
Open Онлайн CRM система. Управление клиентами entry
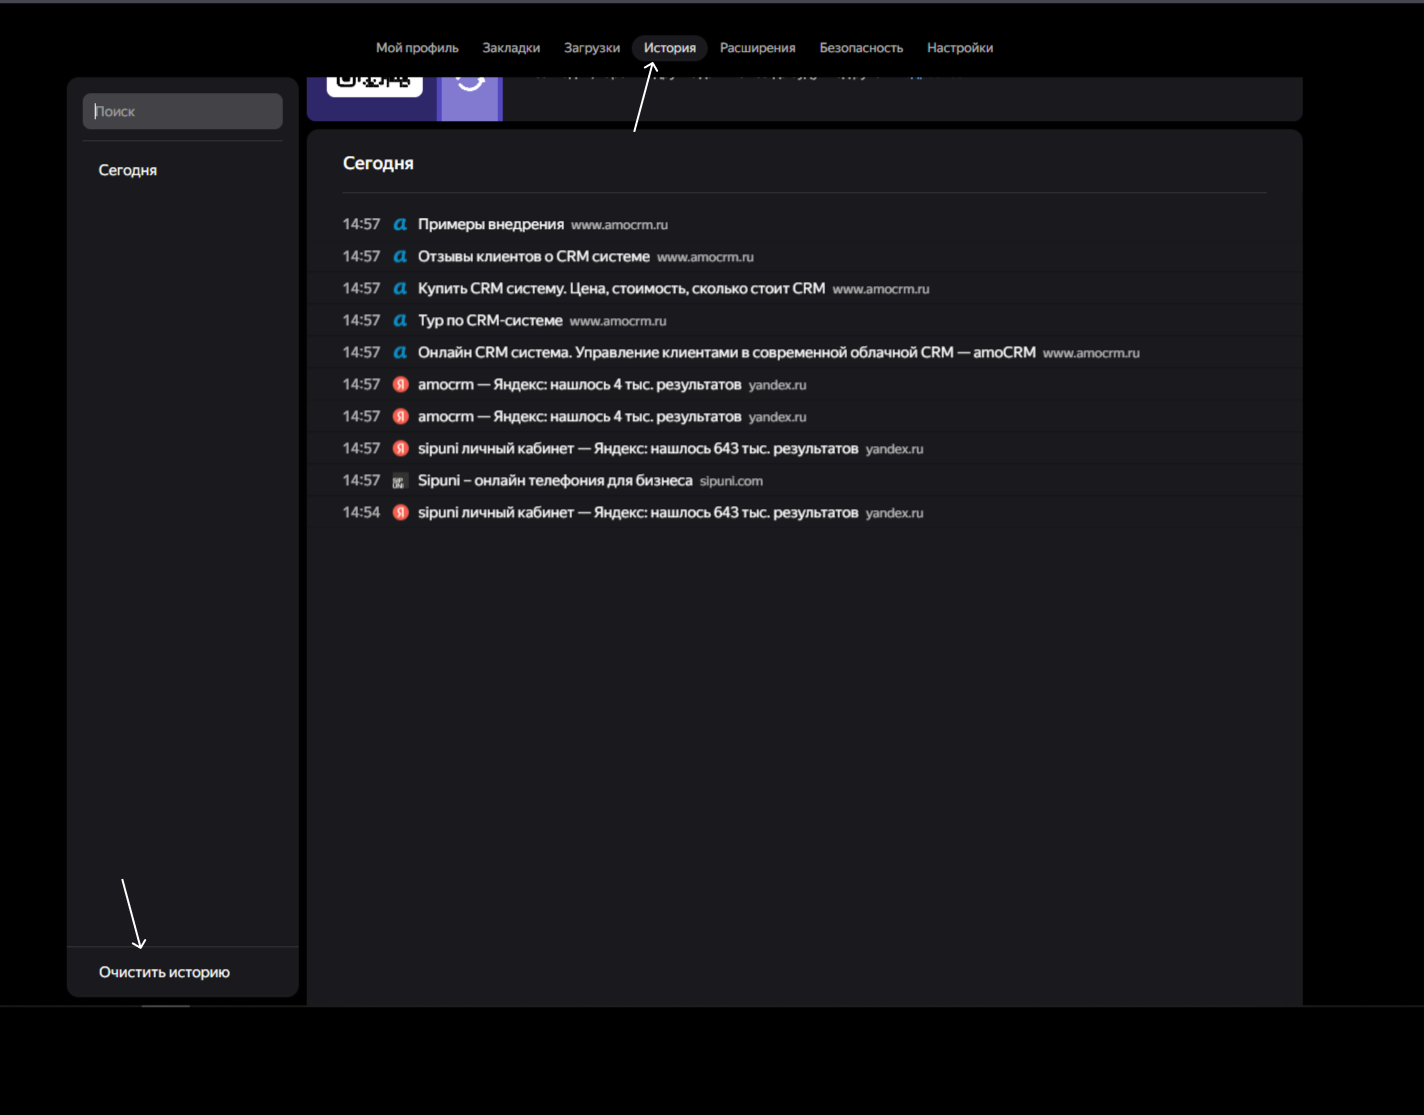click(727, 352)
